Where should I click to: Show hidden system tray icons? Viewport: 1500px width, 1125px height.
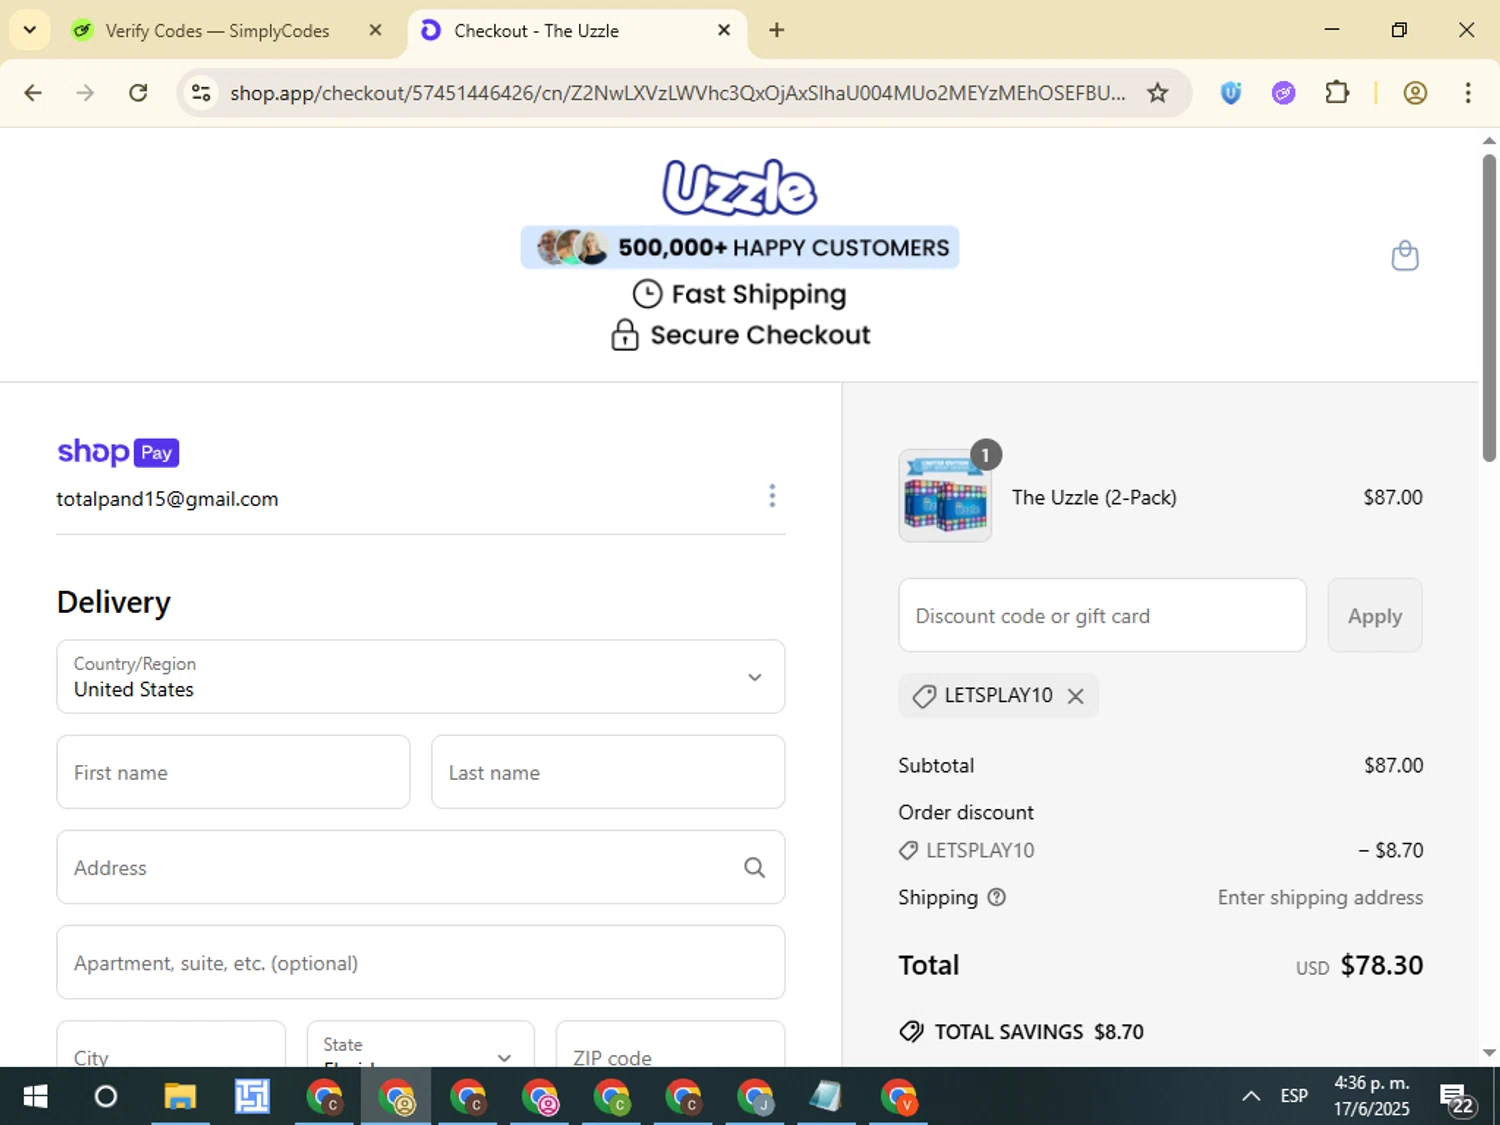pyautogui.click(x=1251, y=1096)
